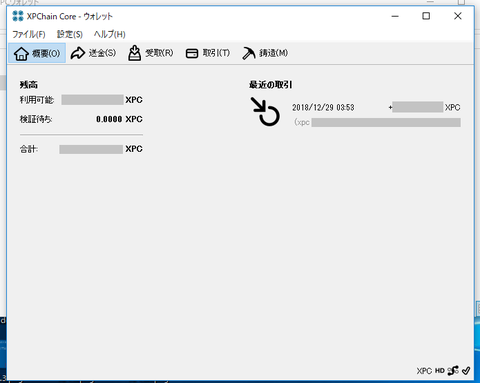The width and height of the screenshot is (480, 383).
Task: Close the XPChain Core wallet window
Action: (x=458, y=16)
